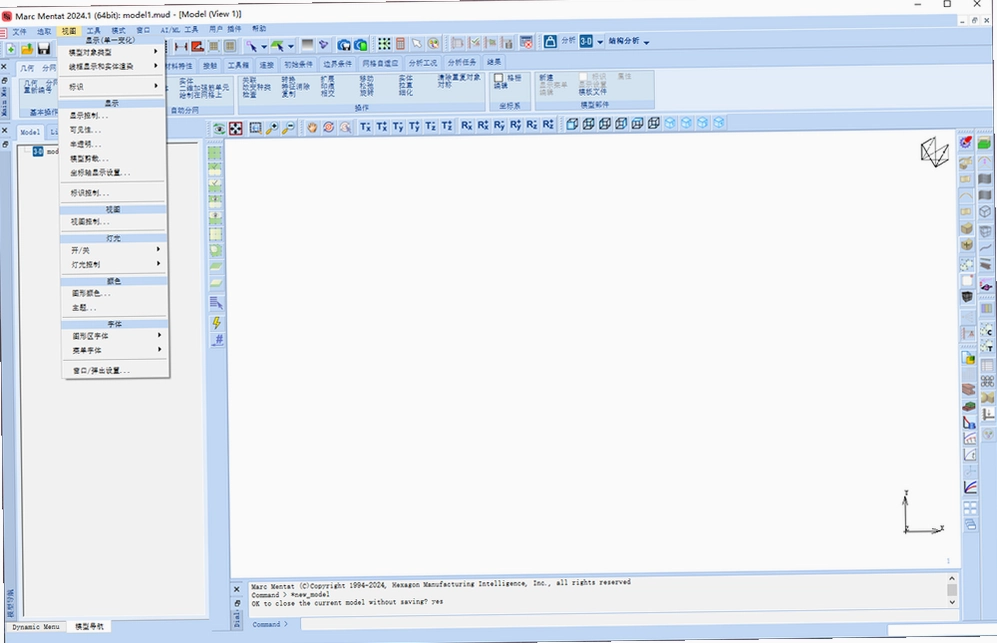Image resolution: width=997 pixels, height=643 pixels.
Task: Open the dropdown arrow next to 3-D
Action: point(600,41)
